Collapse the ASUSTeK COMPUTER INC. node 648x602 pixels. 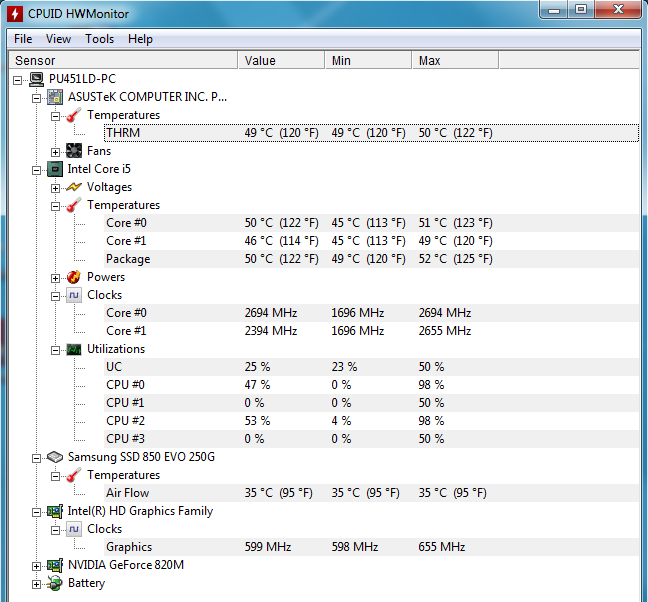tap(36, 98)
